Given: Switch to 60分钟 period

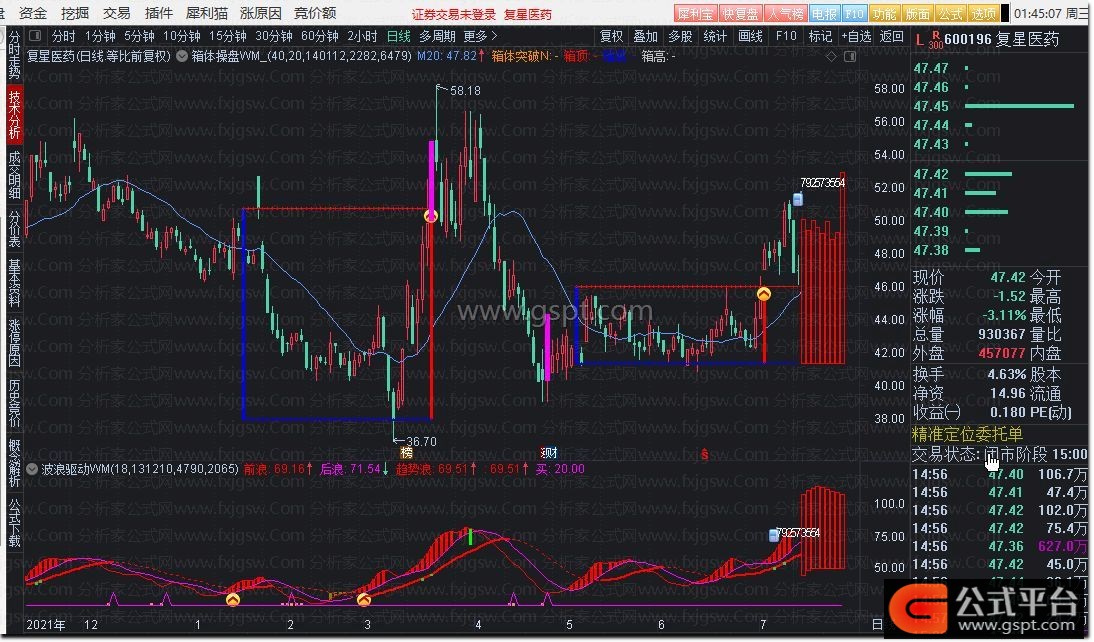Looking at the screenshot, I should [x=320, y=36].
